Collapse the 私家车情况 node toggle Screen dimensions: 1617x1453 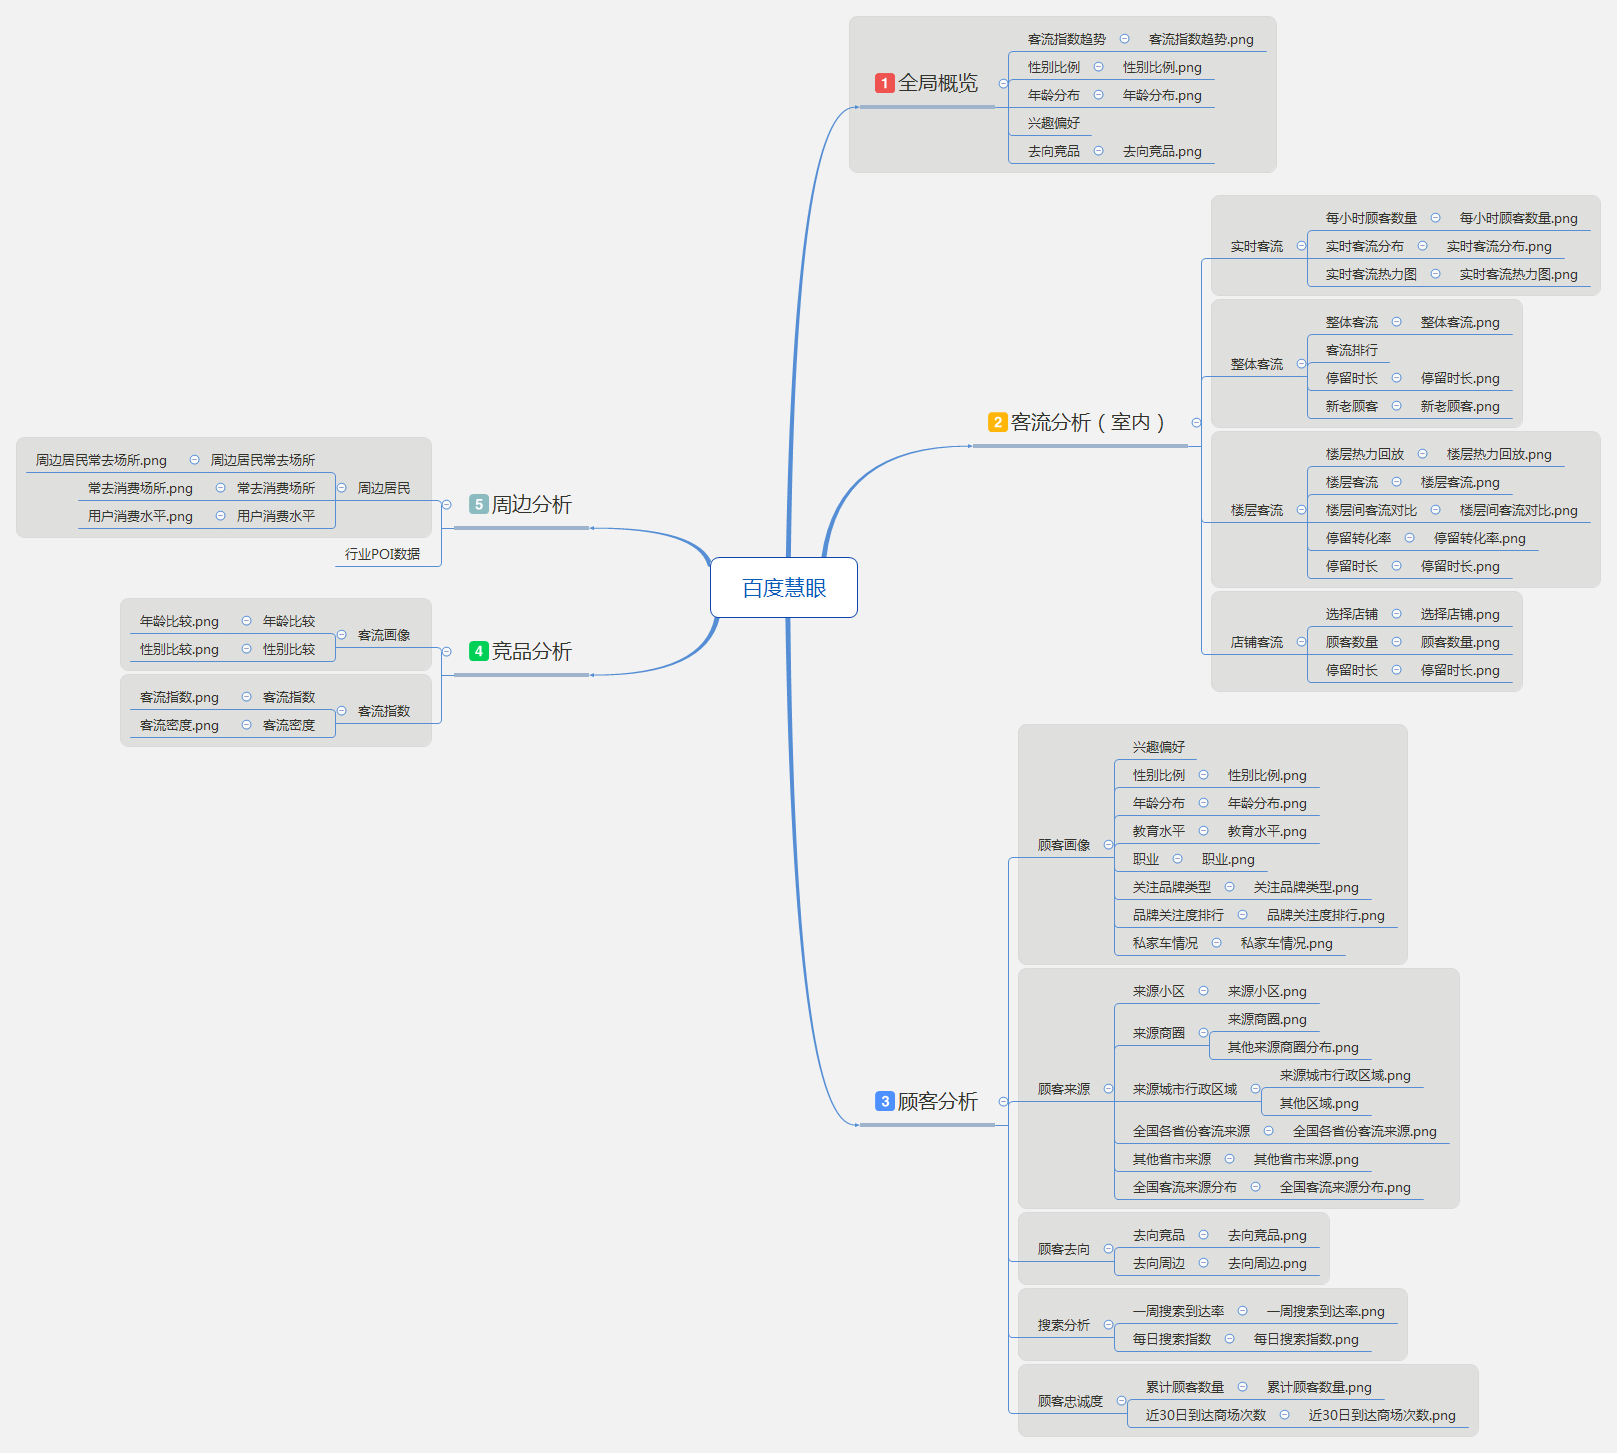[1216, 943]
